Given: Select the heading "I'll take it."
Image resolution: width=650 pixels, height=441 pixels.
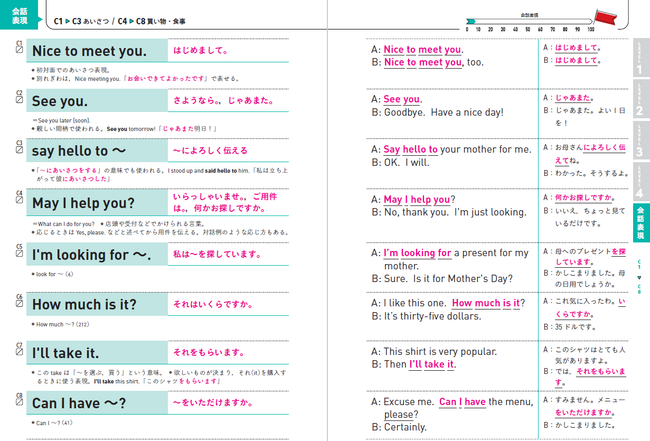Looking at the screenshot, I should [x=65, y=353].
